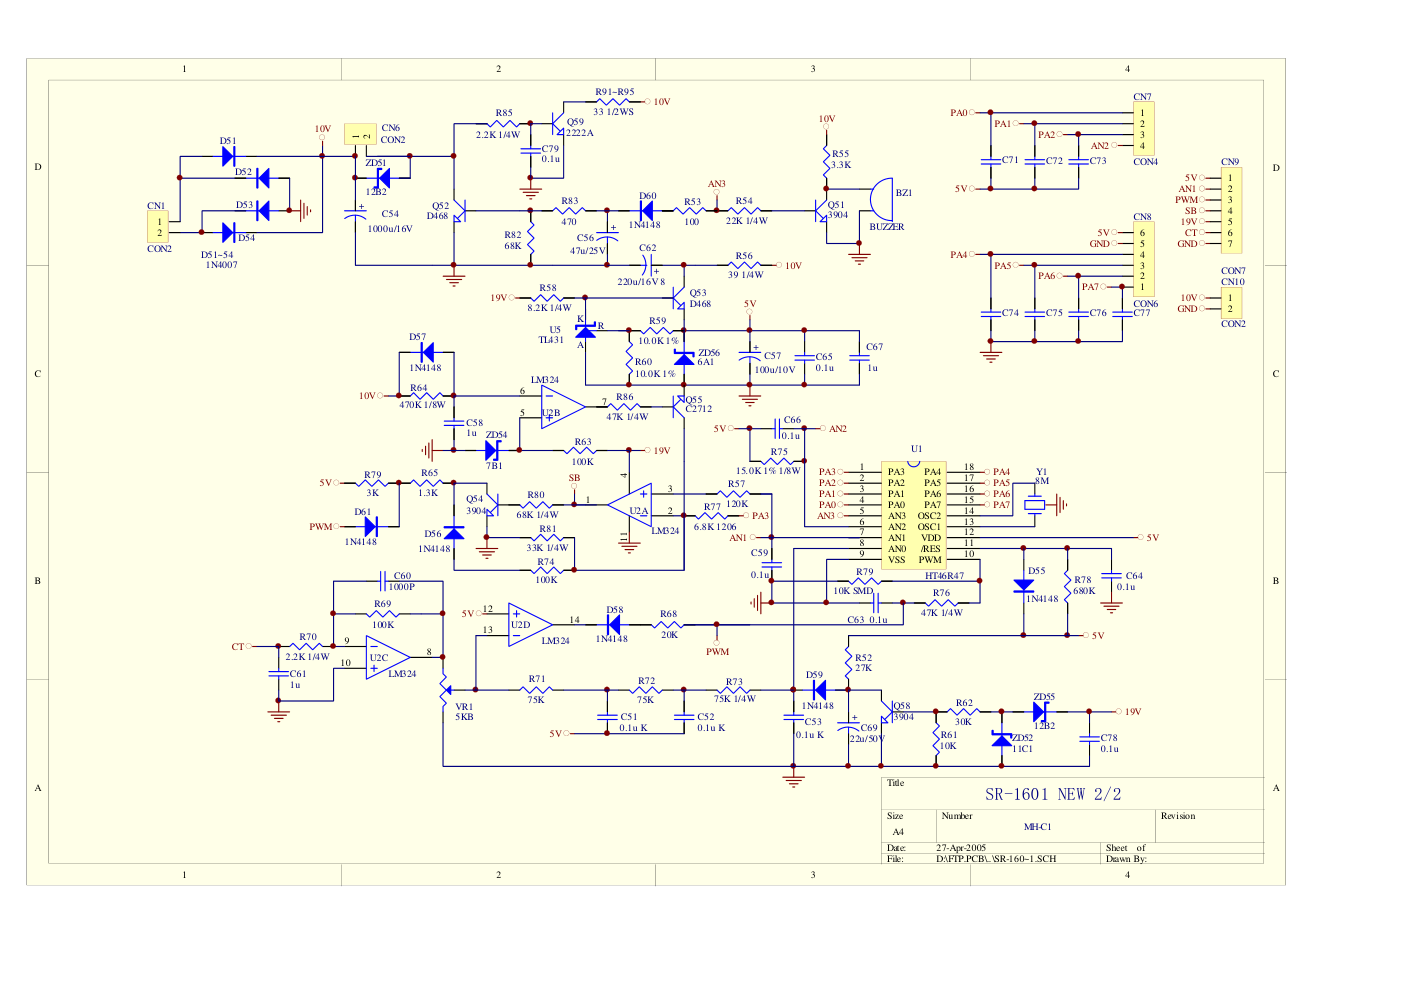Select the file path ending in "SR-160-1.SCH"

pos(996,859)
